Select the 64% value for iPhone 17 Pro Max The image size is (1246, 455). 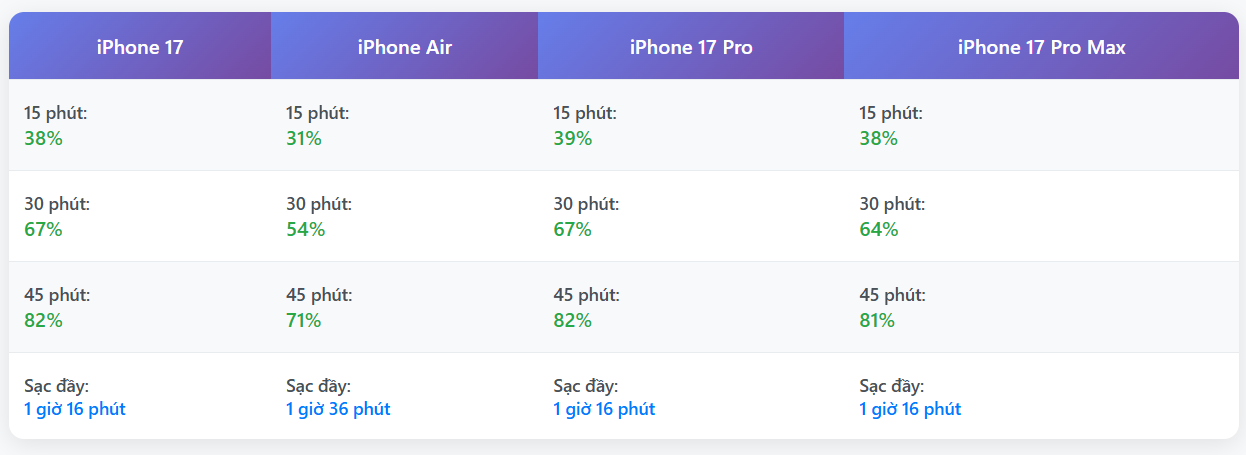tap(878, 229)
